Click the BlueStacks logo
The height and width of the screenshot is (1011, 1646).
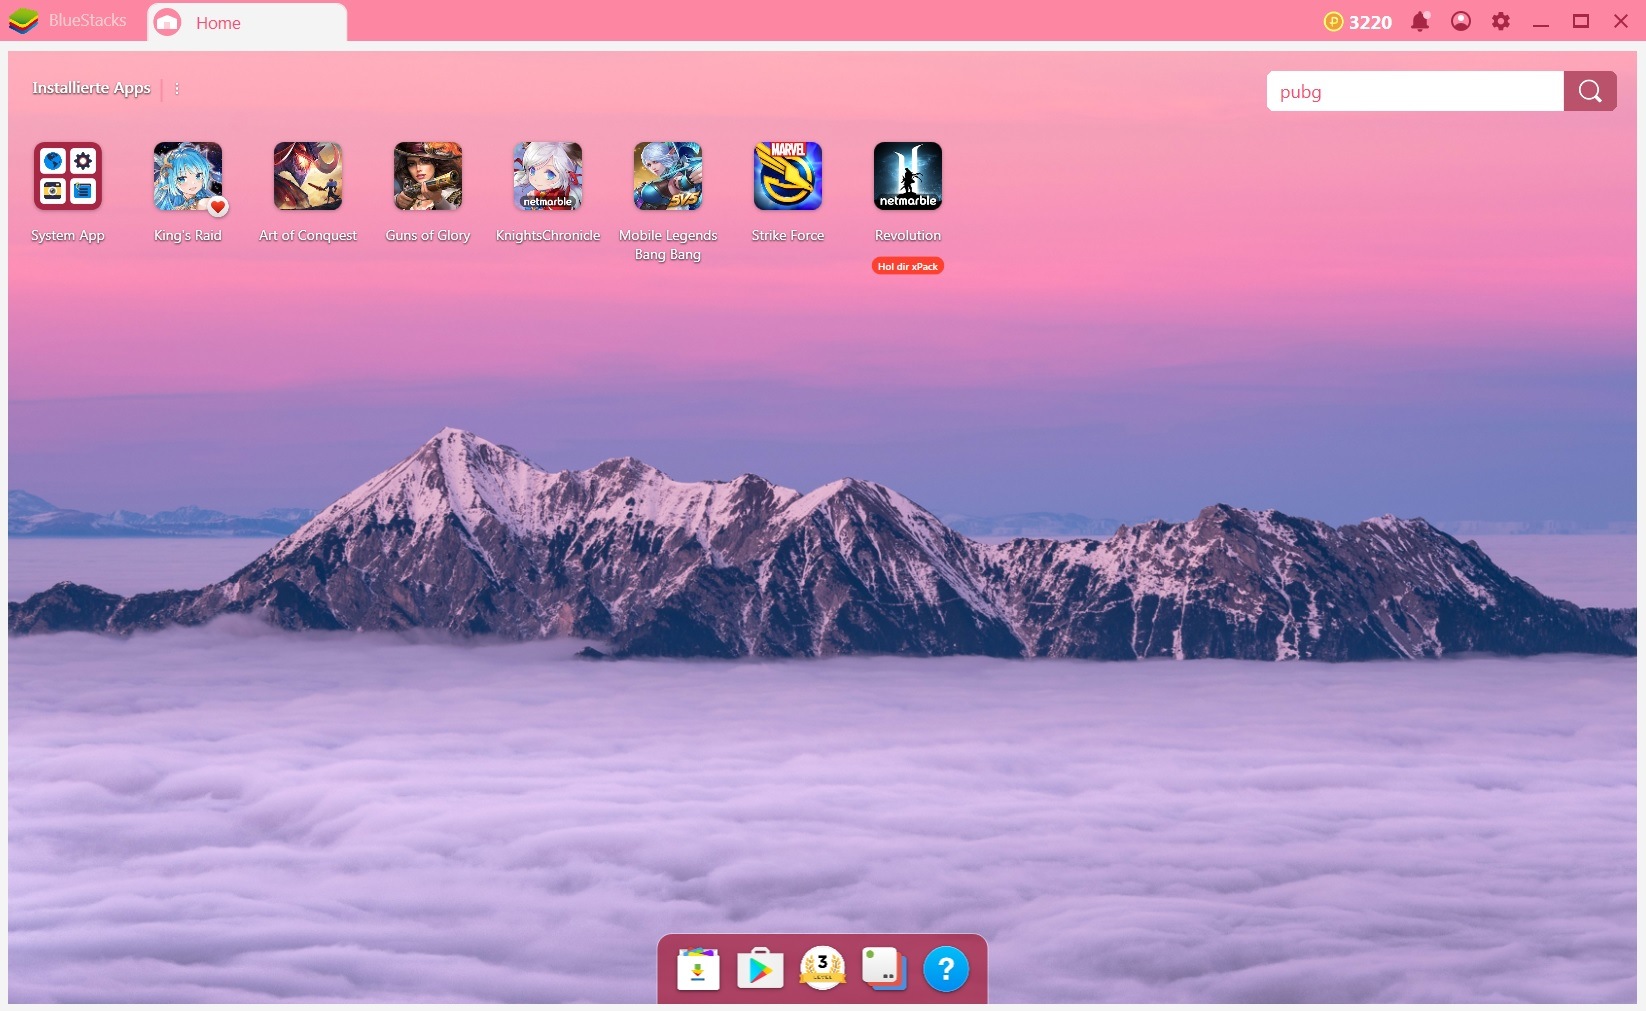(x=23, y=20)
